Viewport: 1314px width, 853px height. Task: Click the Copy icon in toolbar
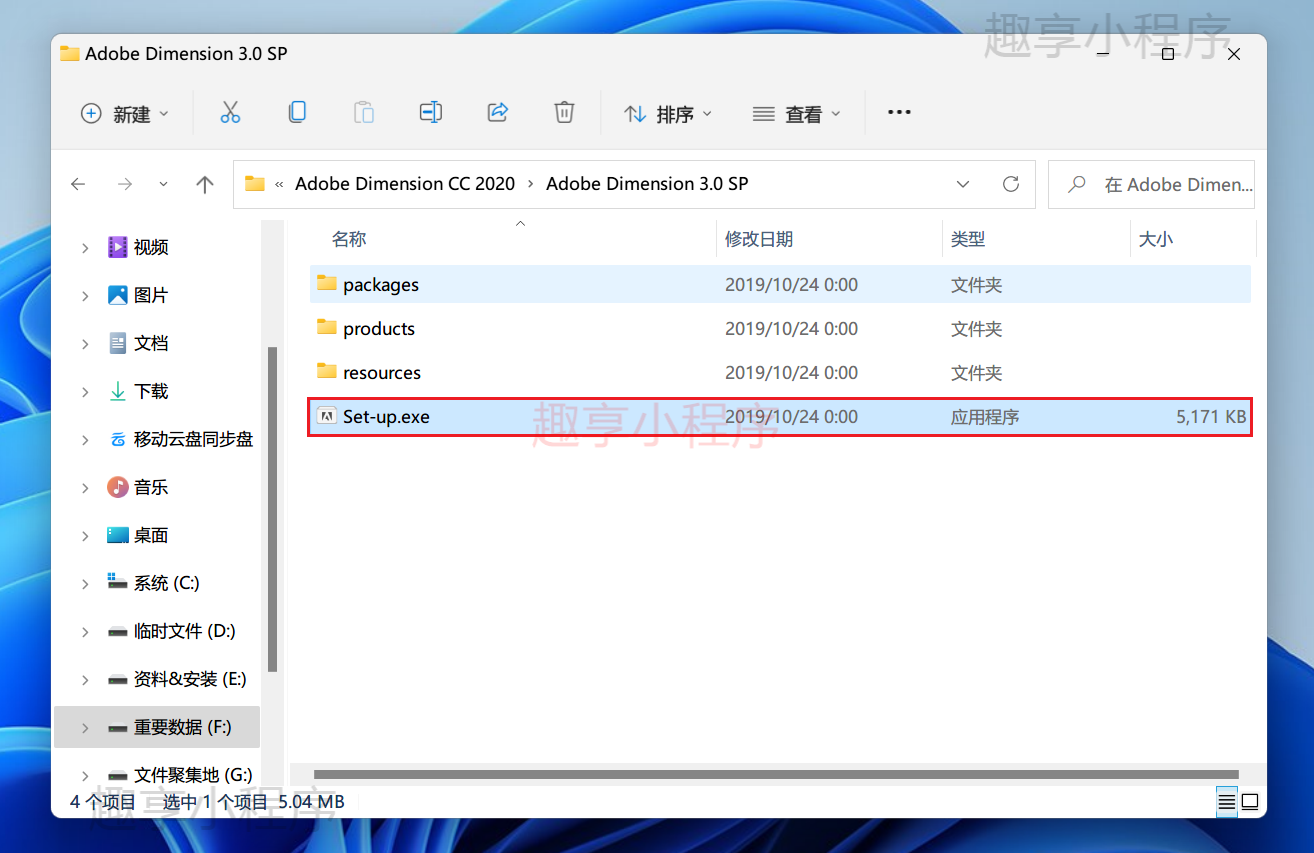297,113
